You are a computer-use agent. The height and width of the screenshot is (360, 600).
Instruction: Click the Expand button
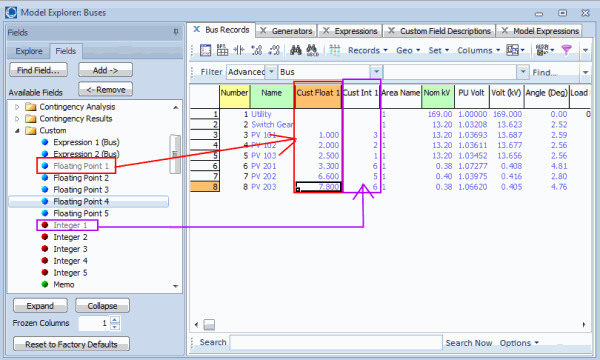click(40, 306)
